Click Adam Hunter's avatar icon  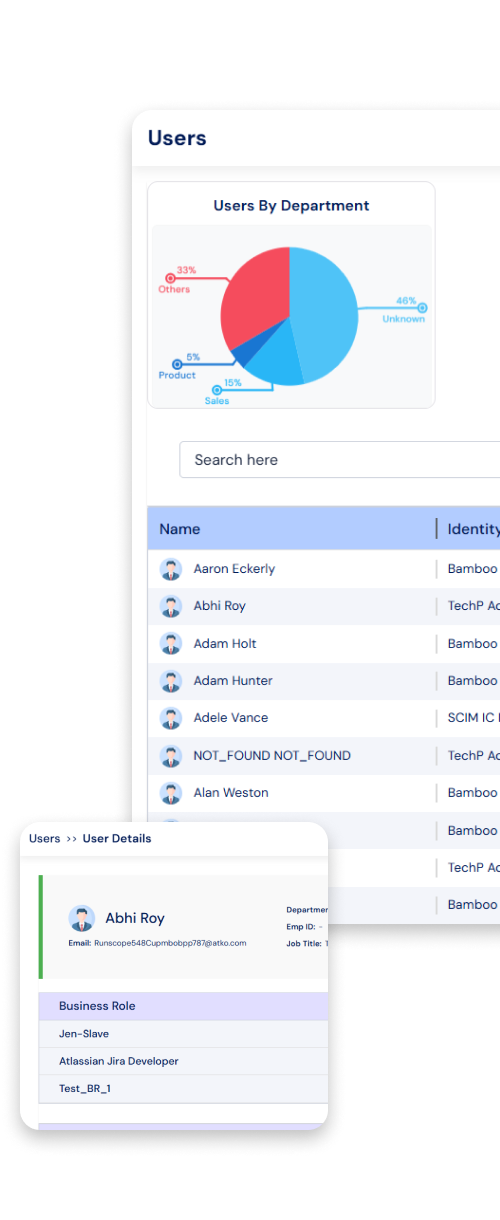171,681
